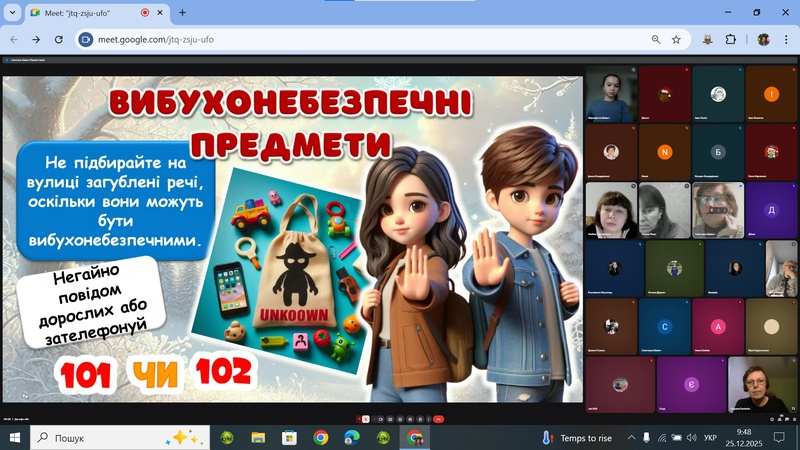Raise hand in Meet toolbar
The image size is (800, 450).
click(x=420, y=419)
